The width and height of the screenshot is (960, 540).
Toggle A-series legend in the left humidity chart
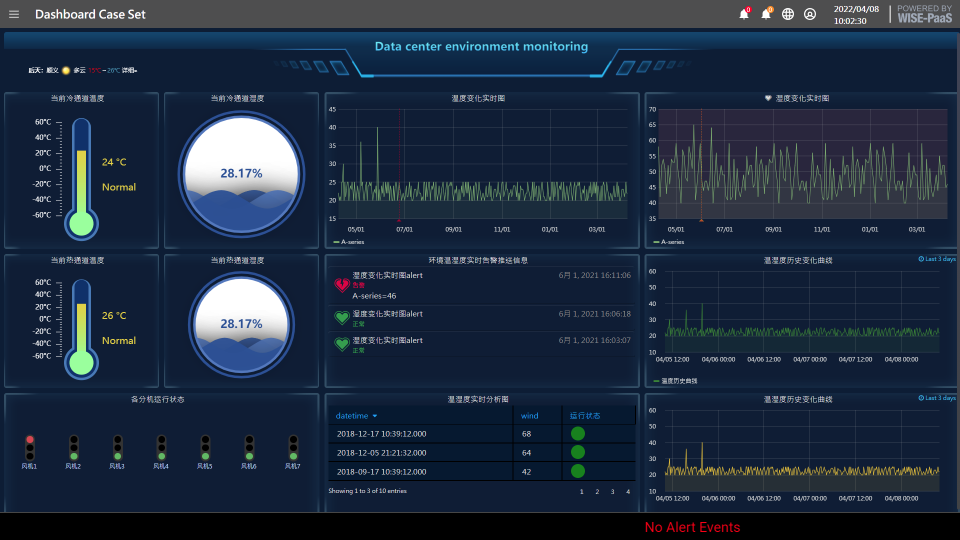350,242
